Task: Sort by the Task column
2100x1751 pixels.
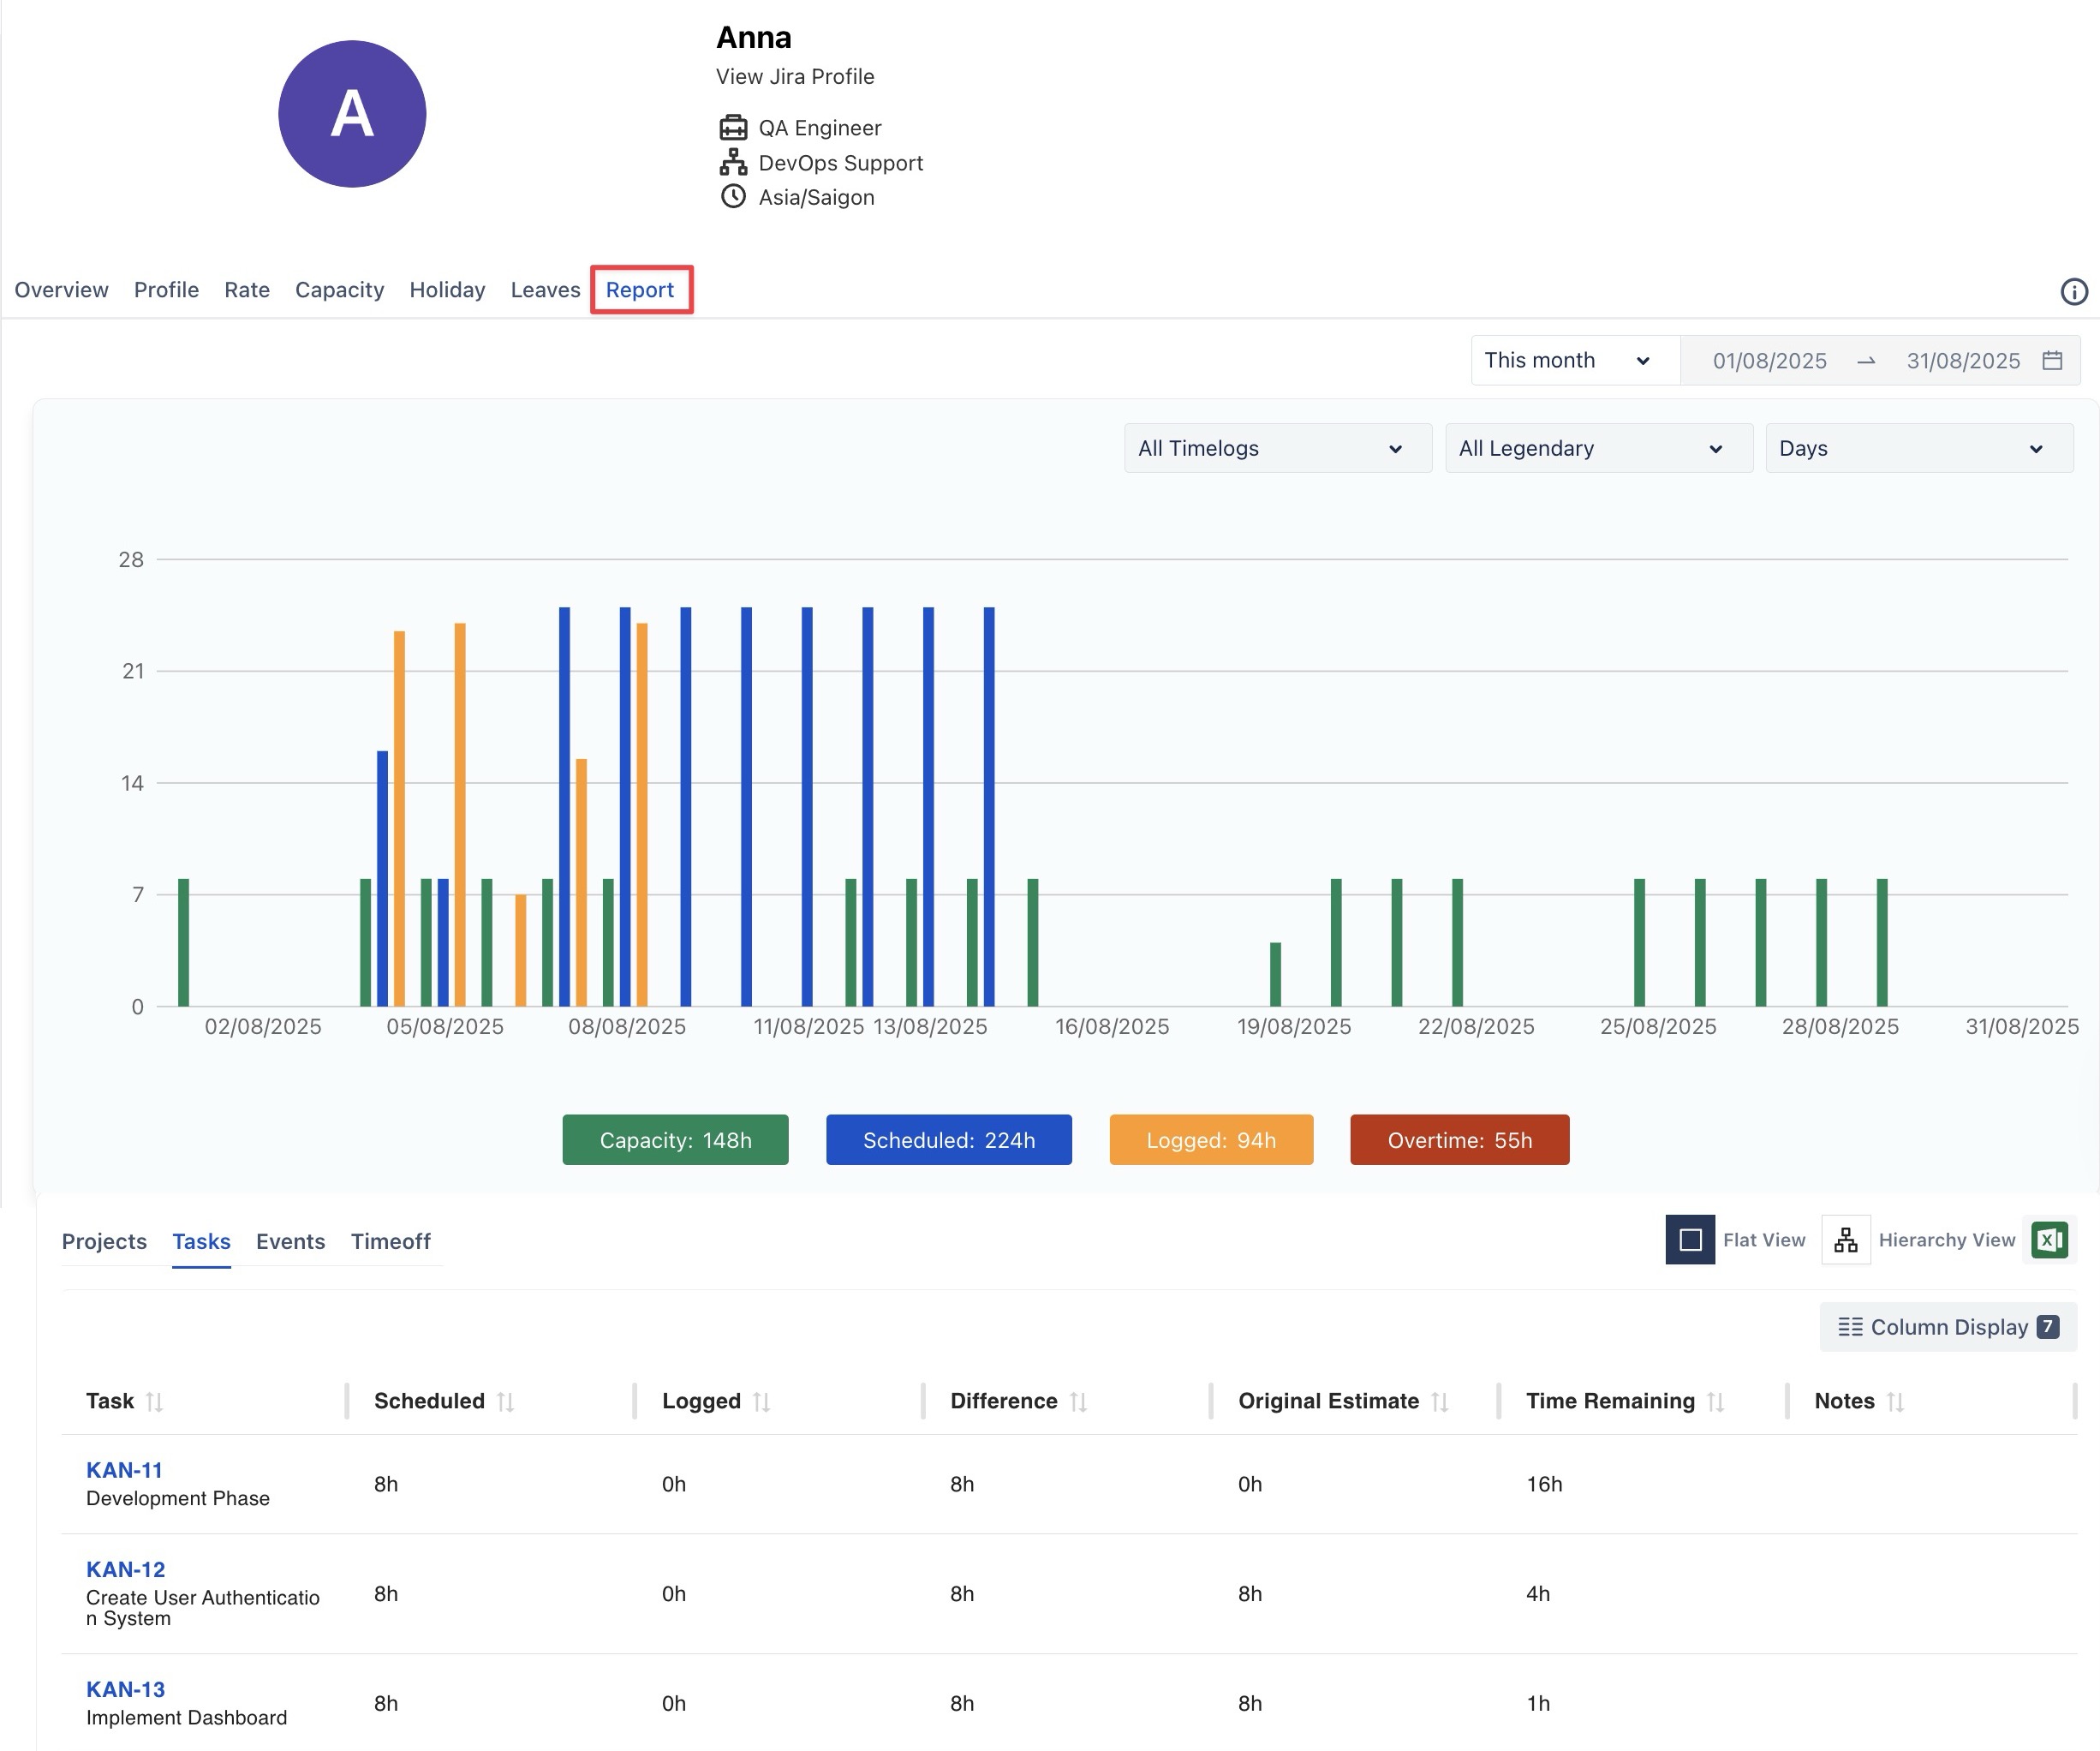Action: [x=154, y=1401]
